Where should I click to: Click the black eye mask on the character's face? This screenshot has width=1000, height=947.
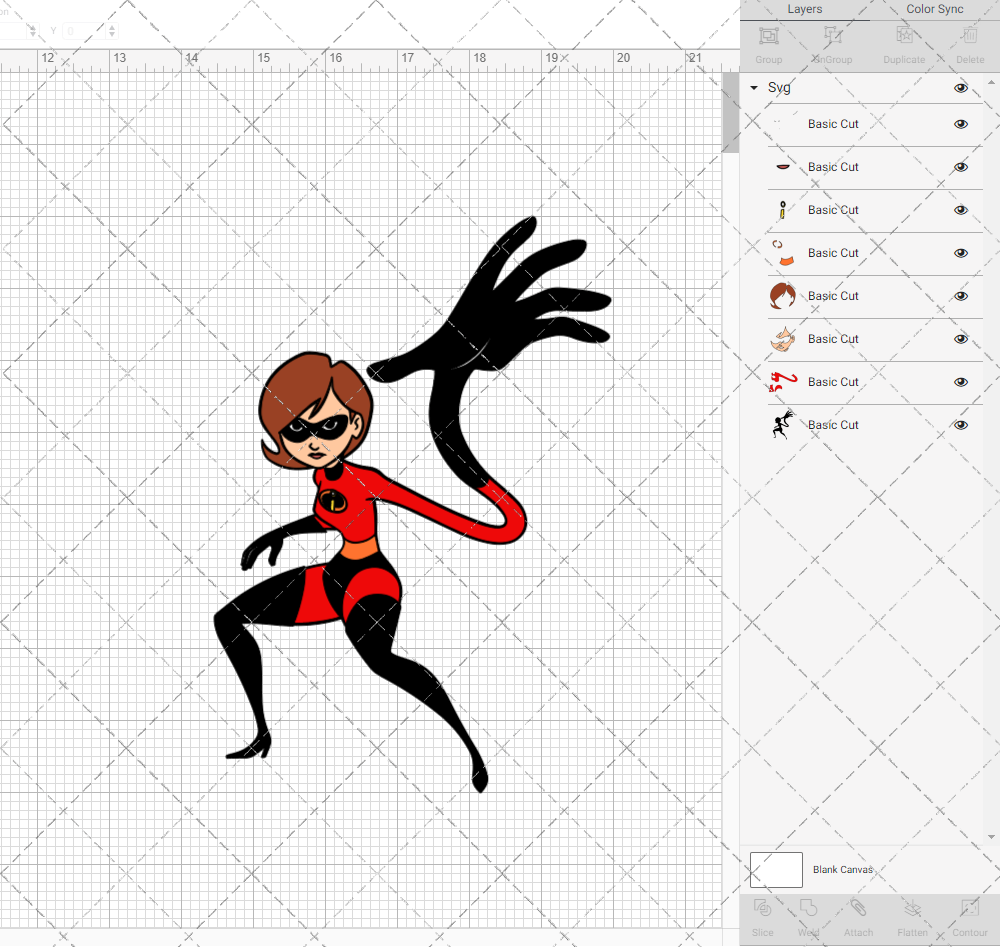click(x=315, y=428)
